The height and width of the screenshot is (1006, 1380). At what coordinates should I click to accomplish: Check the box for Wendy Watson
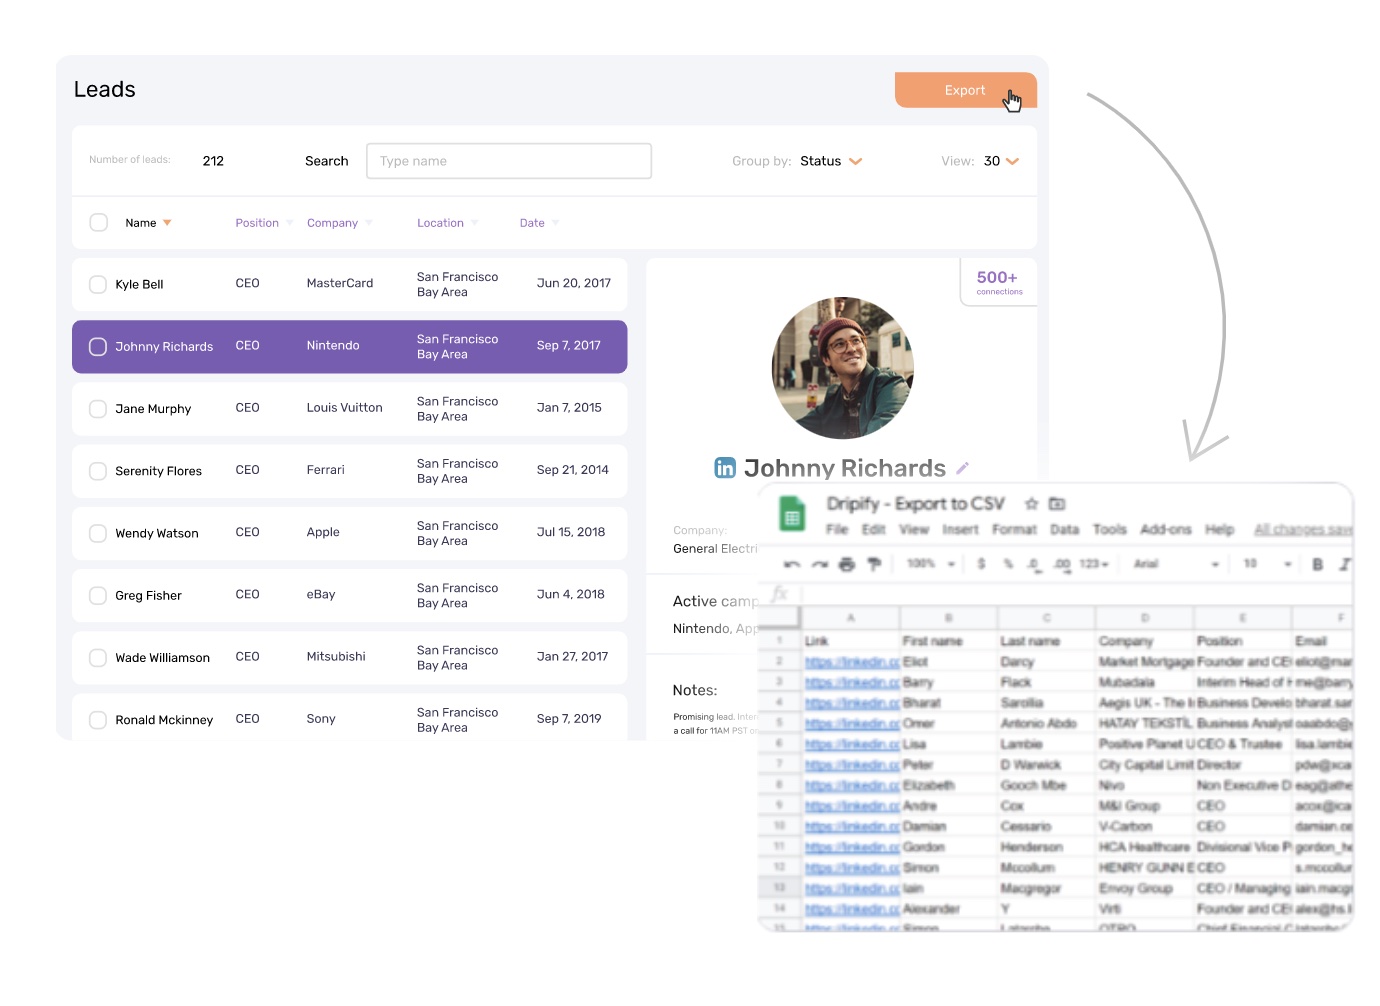98,533
